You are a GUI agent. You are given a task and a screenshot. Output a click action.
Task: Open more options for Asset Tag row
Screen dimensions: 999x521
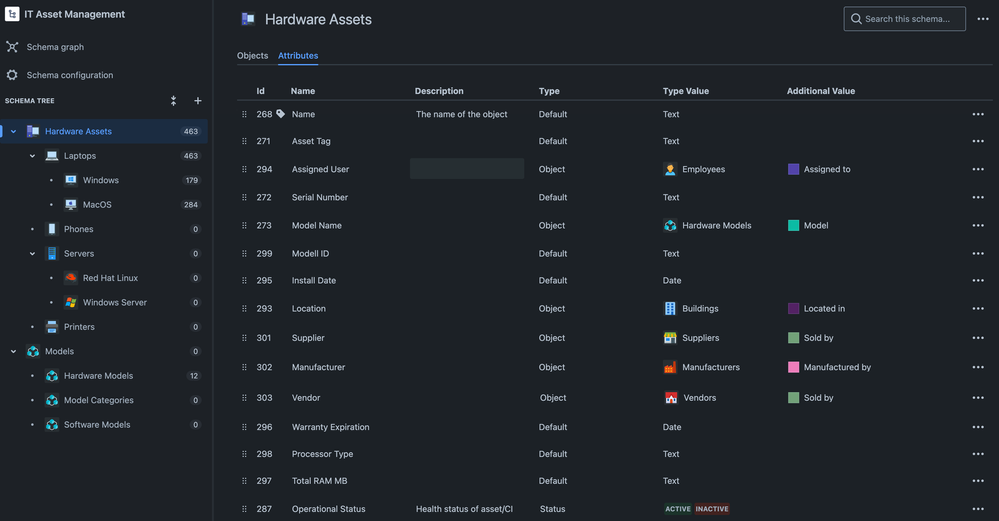pos(978,141)
